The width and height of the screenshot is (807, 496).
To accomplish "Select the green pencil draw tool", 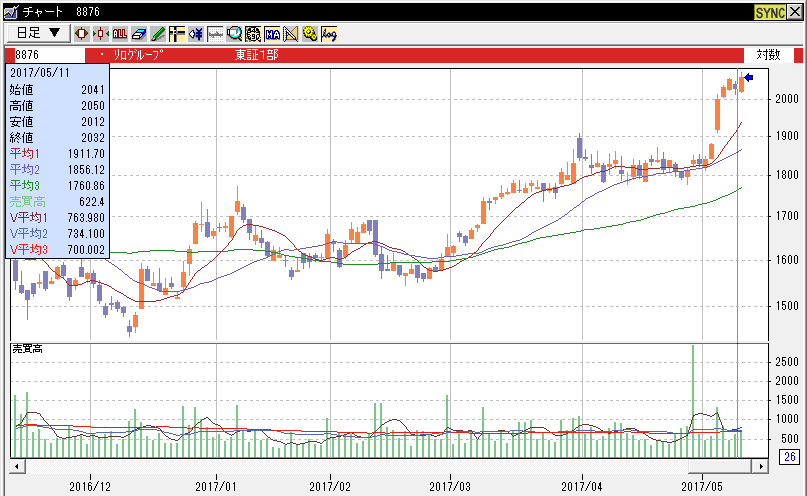I will [157, 33].
